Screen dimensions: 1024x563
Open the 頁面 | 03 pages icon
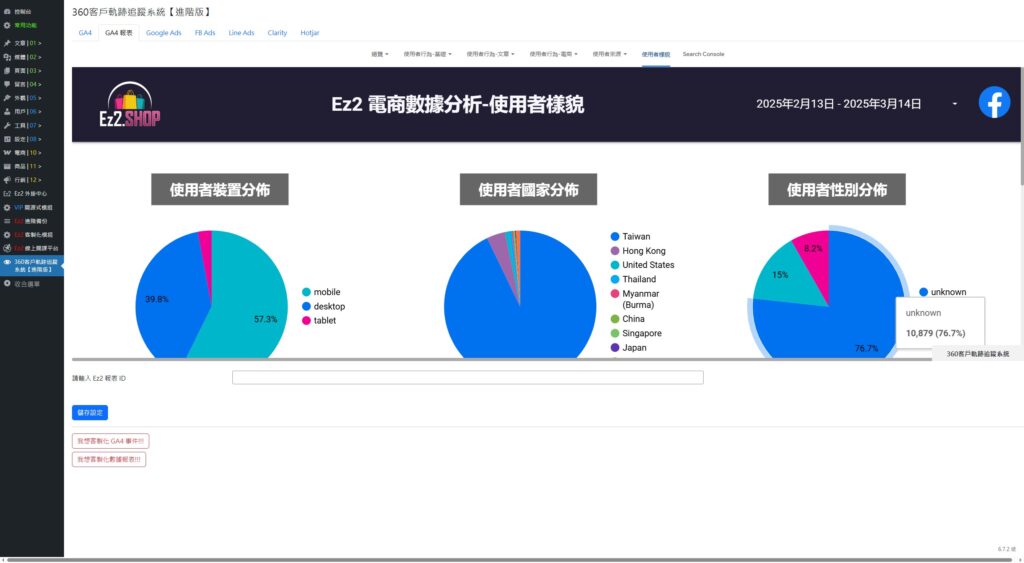(7, 71)
